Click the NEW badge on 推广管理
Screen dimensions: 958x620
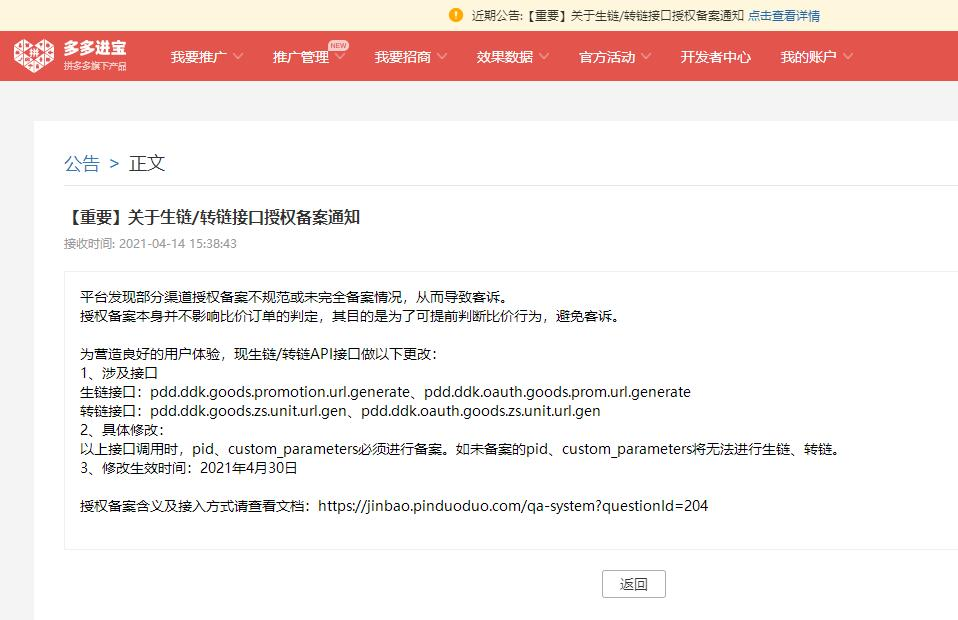(338, 45)
